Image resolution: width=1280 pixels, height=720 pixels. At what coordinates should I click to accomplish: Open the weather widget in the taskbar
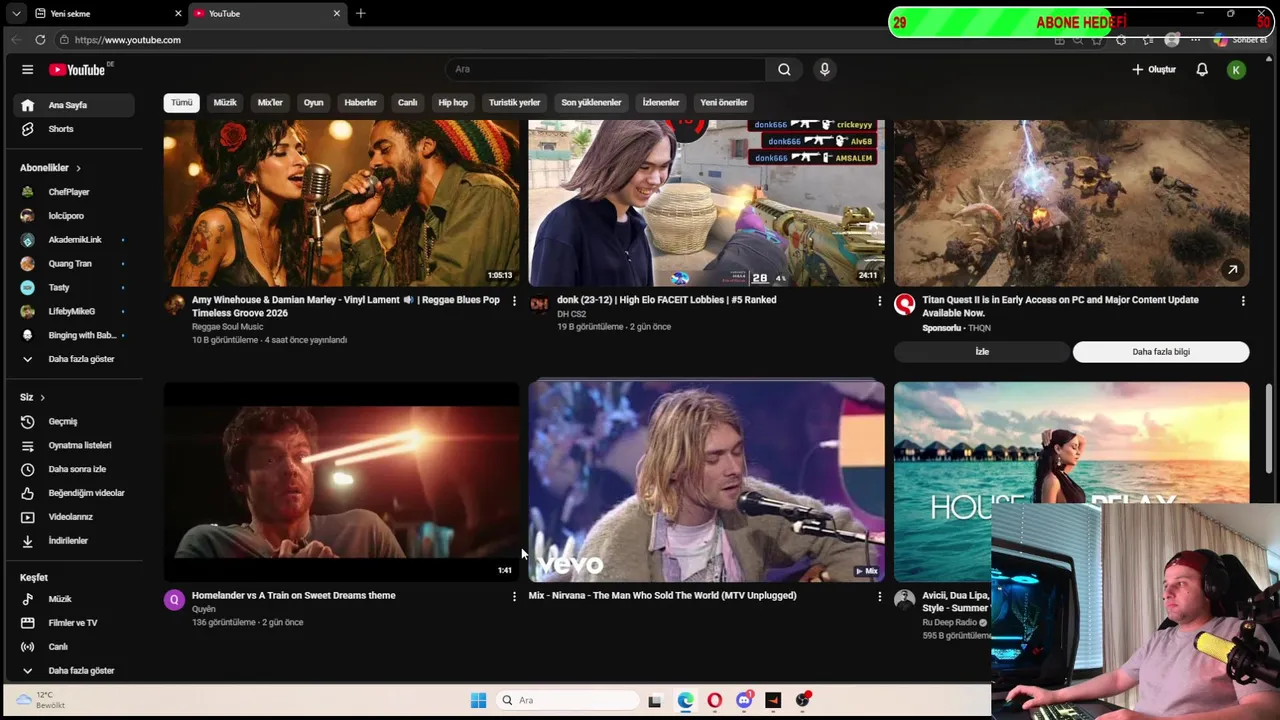coord(40,700)
